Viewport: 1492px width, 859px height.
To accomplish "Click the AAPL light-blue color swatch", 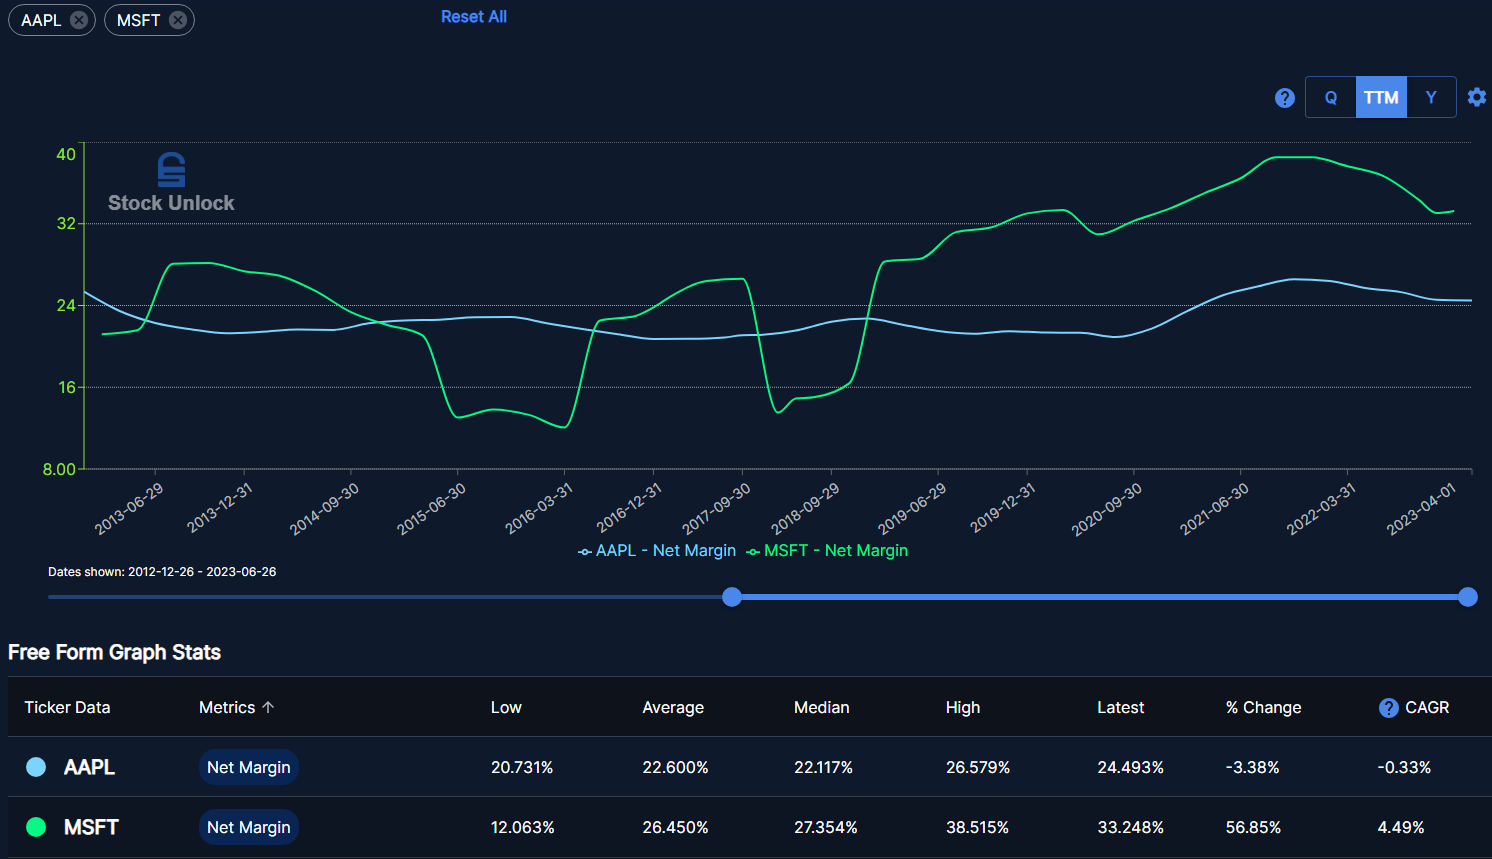I will pos(36,767).
